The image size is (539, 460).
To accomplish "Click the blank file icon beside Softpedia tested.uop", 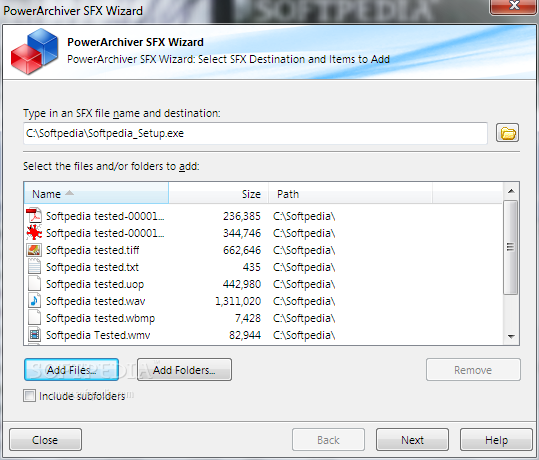I will [x=34, y=284].
